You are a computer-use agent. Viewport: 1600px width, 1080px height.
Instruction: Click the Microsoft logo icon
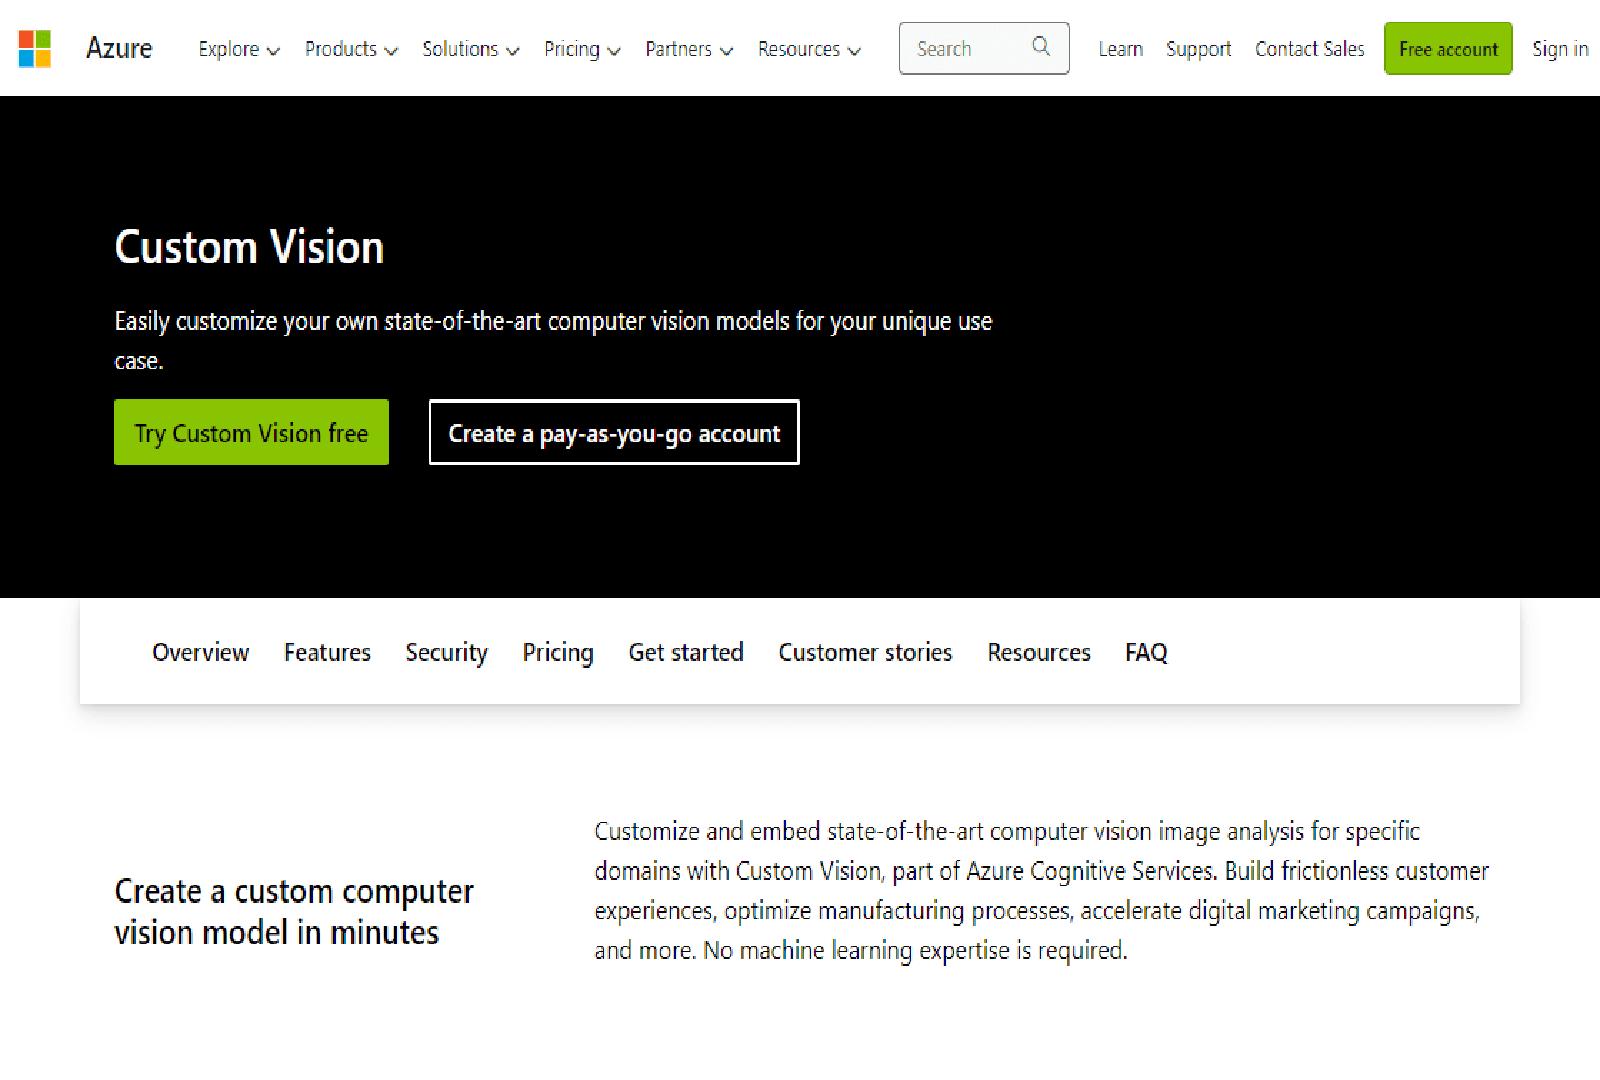[x=34, y=48]
